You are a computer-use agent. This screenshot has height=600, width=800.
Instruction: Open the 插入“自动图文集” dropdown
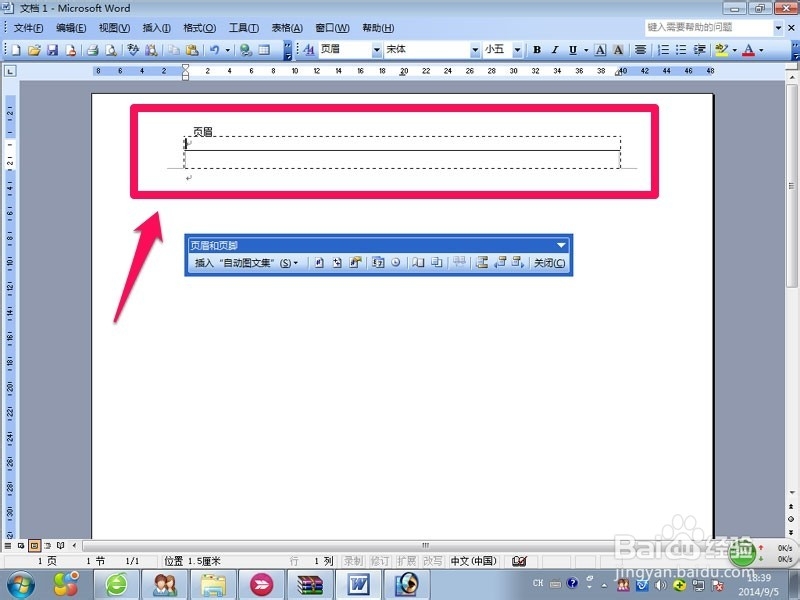tap(246, 263)
